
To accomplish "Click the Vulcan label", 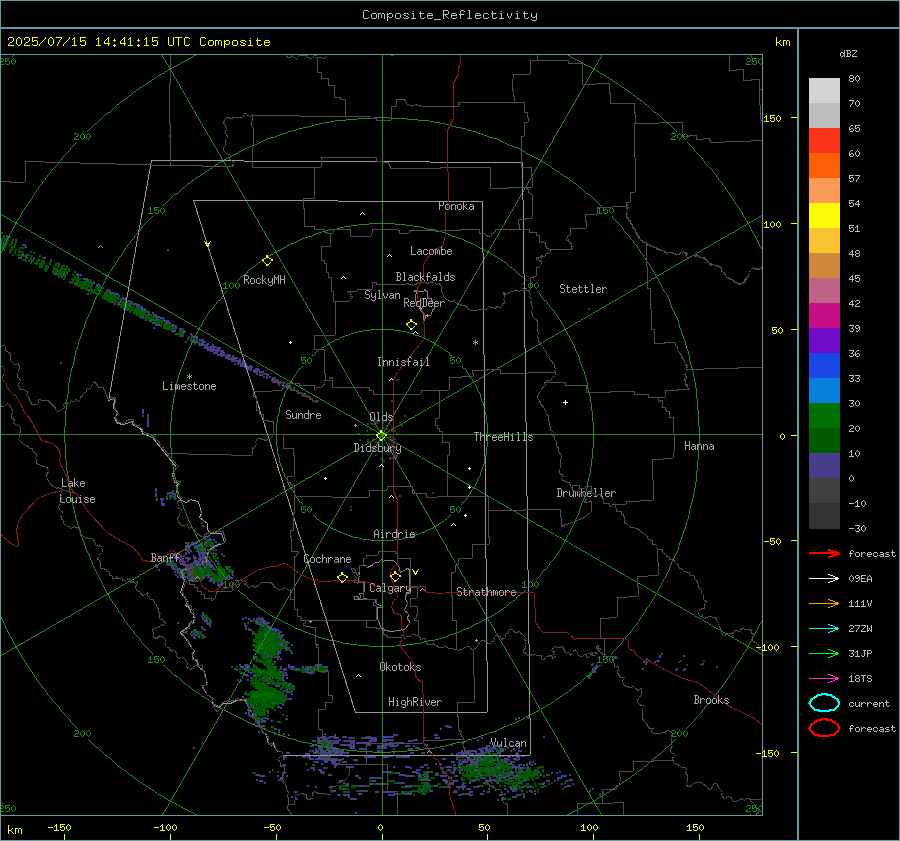I will 508,743.
